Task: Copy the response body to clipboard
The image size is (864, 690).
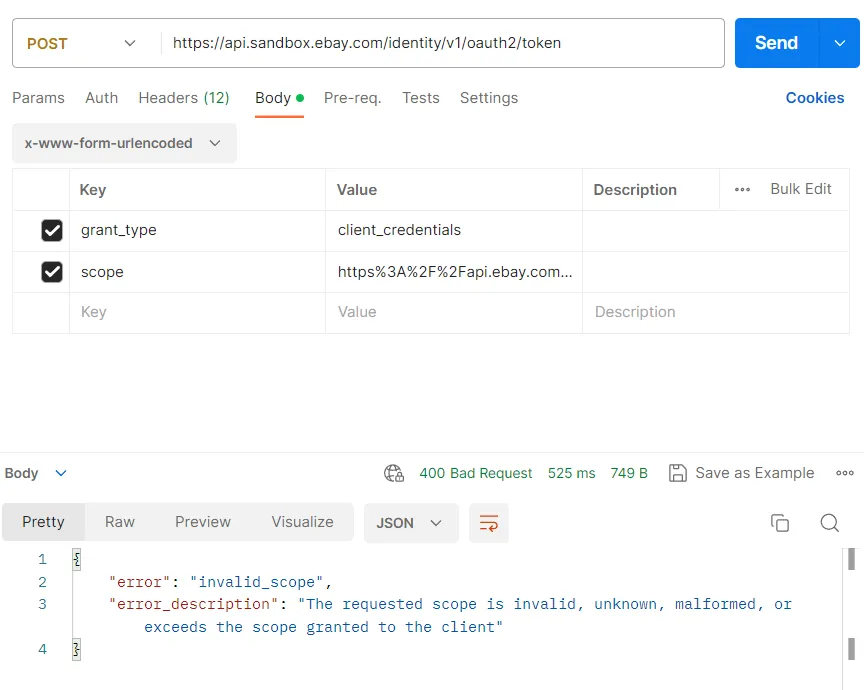Action: click(x=780, y=523)
